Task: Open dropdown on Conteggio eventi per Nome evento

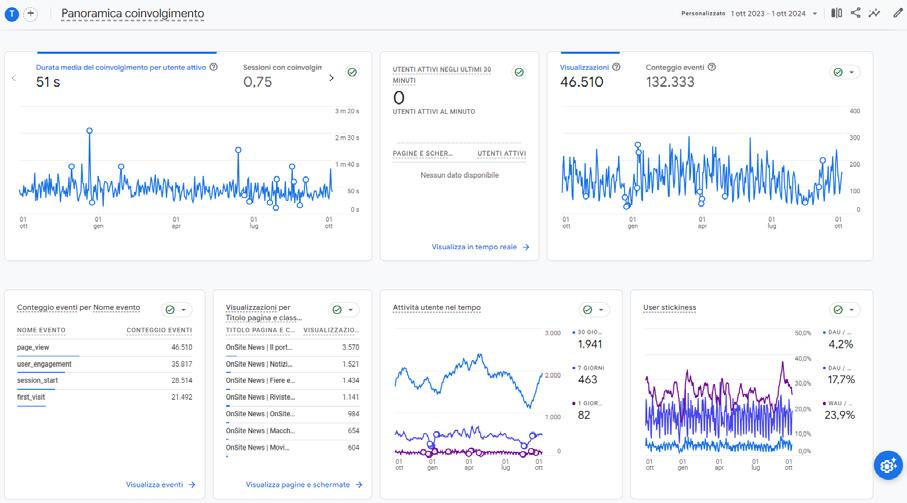Action: (x=184, y=310)
